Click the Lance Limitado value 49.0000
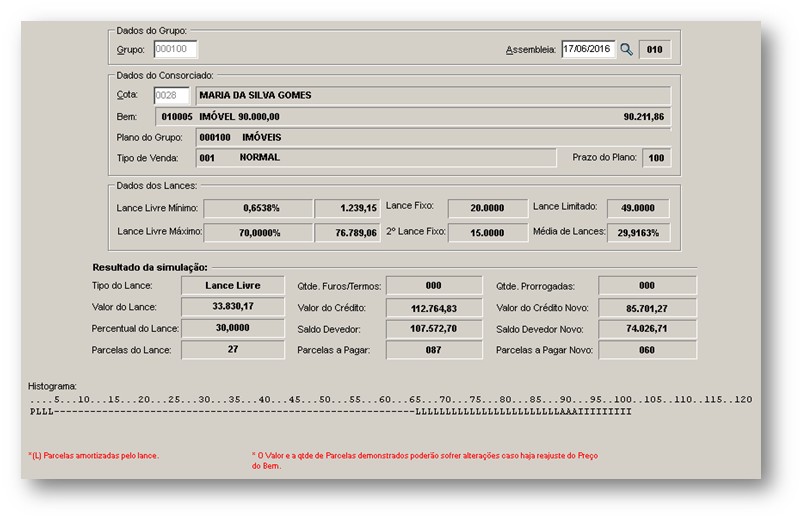803x521 pixels. click(638, 208)
